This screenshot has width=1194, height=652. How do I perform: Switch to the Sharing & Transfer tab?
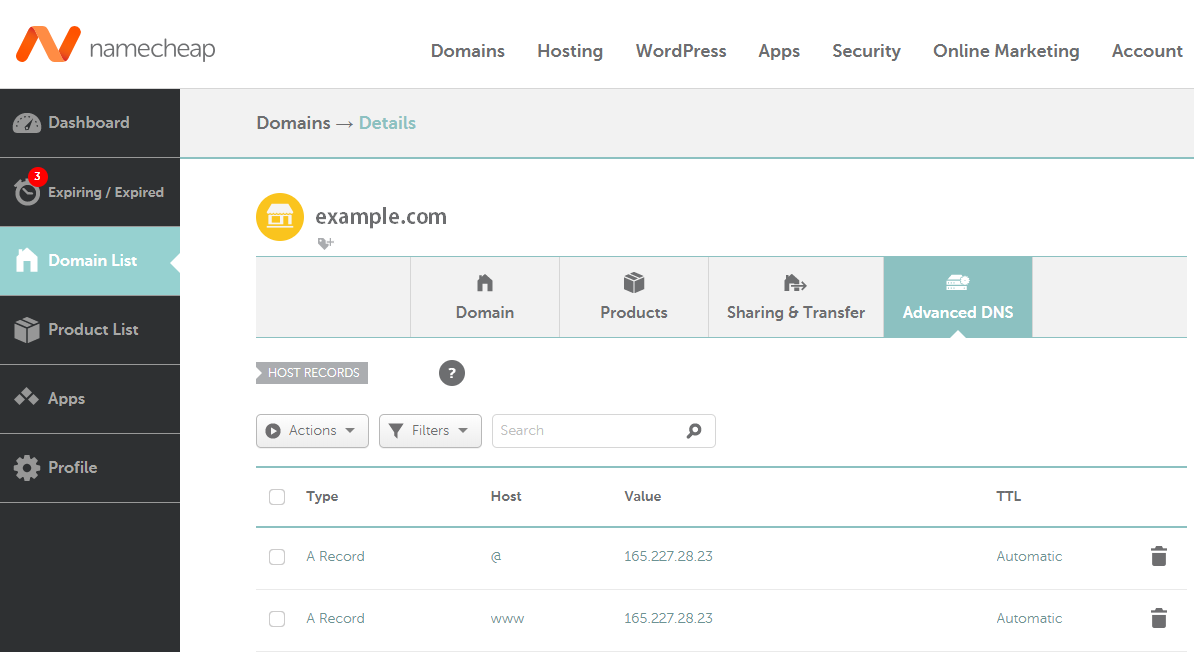coord(795,297)
